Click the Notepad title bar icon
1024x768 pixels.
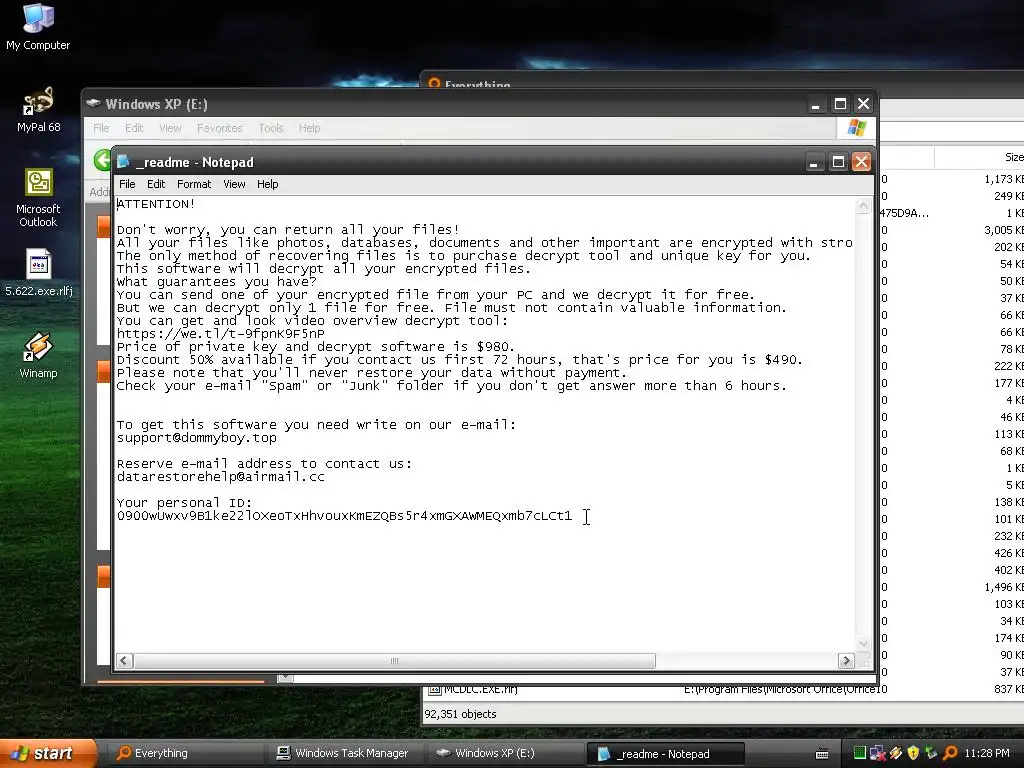click(x=123, y=161)
